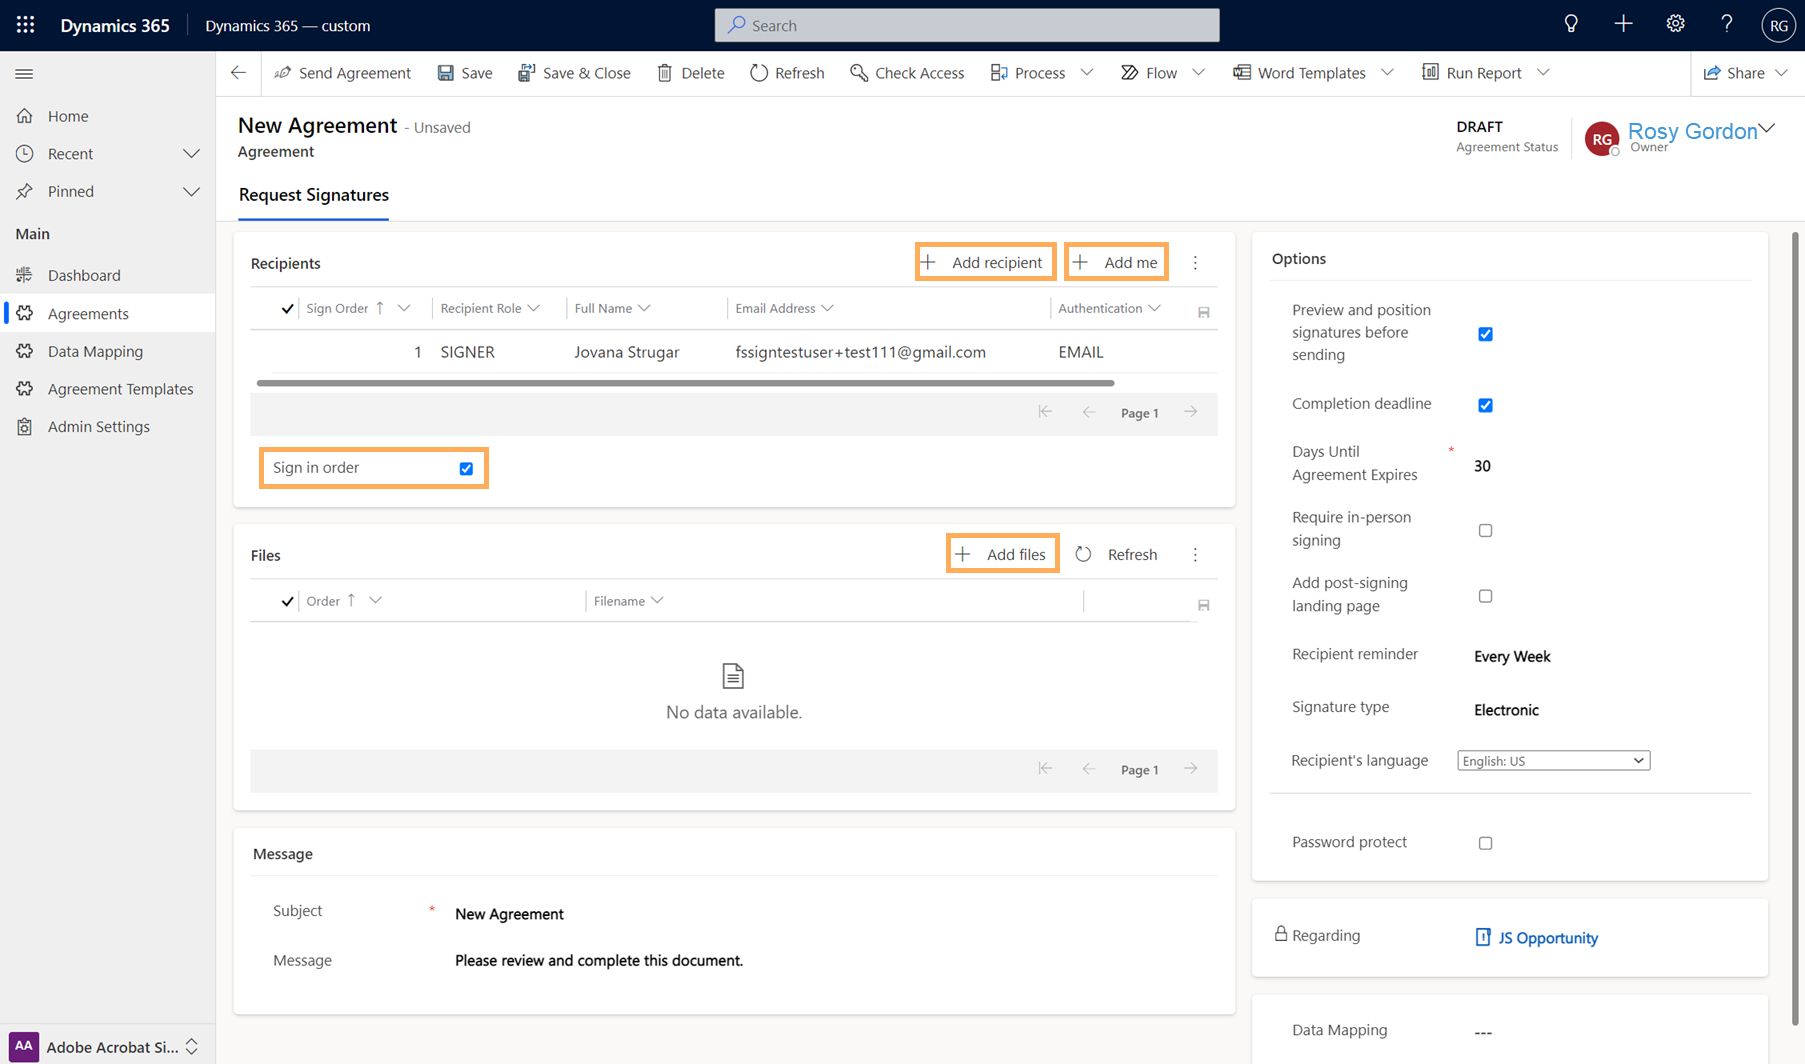Image resolution: width=1805 pixels, height=1064 pixels.
Task: Click the plus quick create icon
Action: pyautogui.click(x=1623, y=25)
